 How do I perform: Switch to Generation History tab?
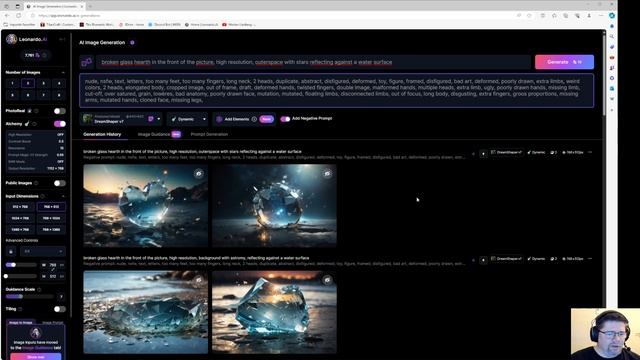click(102, 134)
